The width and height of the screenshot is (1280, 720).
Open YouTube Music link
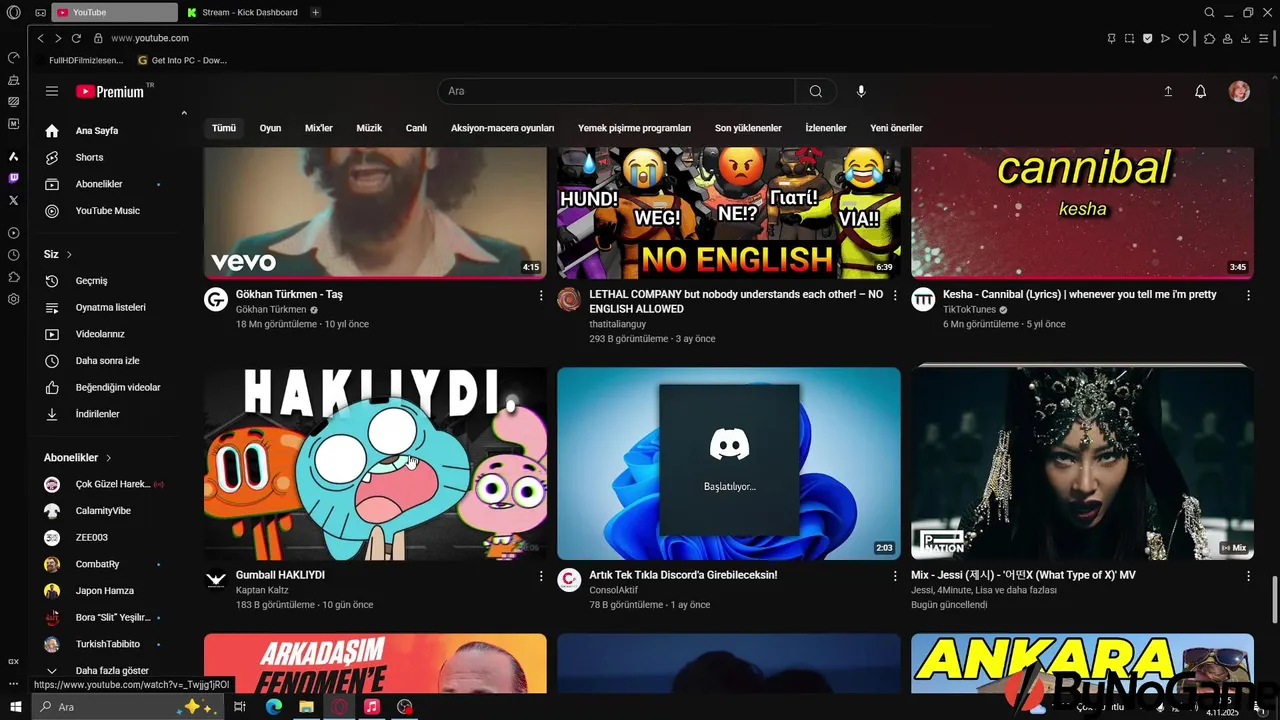point(105,211)
